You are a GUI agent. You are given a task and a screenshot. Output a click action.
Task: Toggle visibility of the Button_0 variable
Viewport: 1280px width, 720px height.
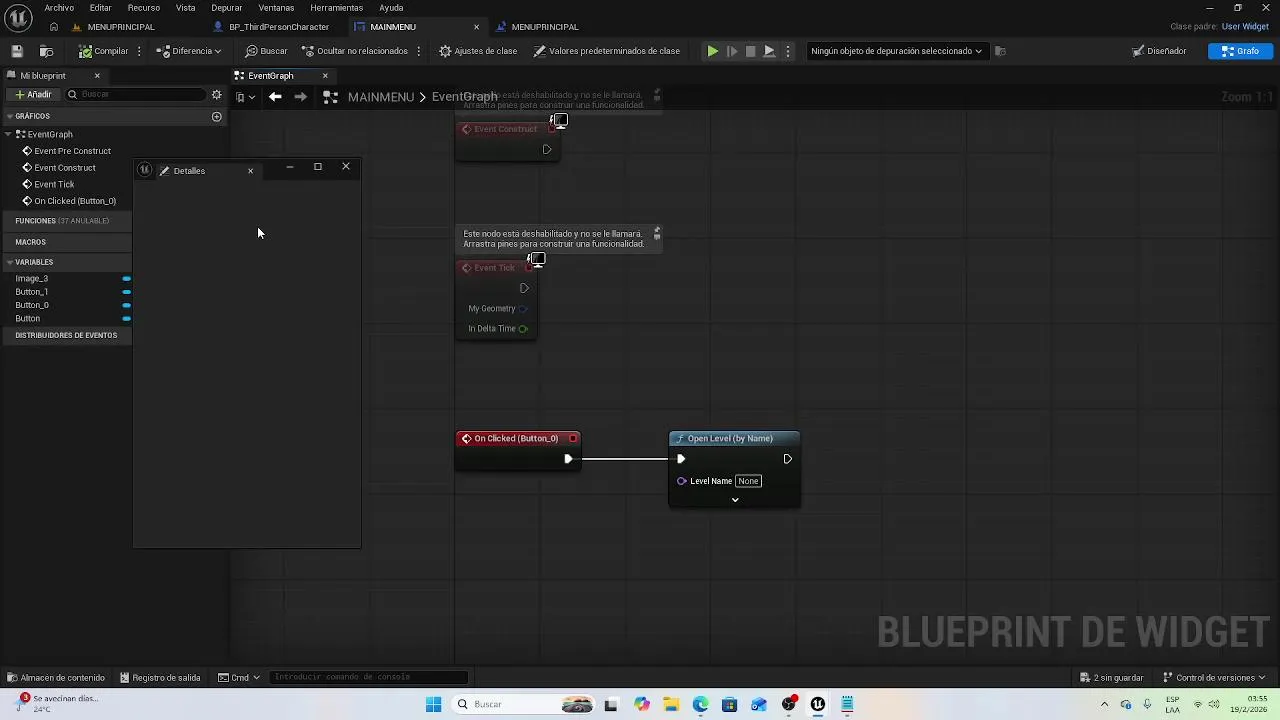click(126, 305)
